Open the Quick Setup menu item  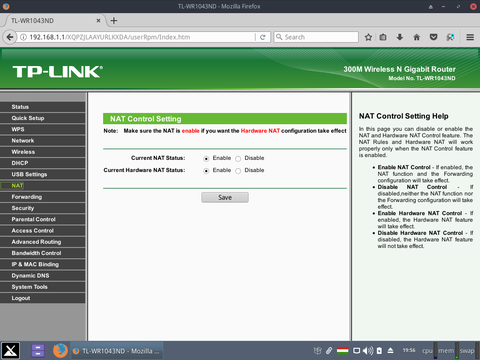(x=43, y=118)
